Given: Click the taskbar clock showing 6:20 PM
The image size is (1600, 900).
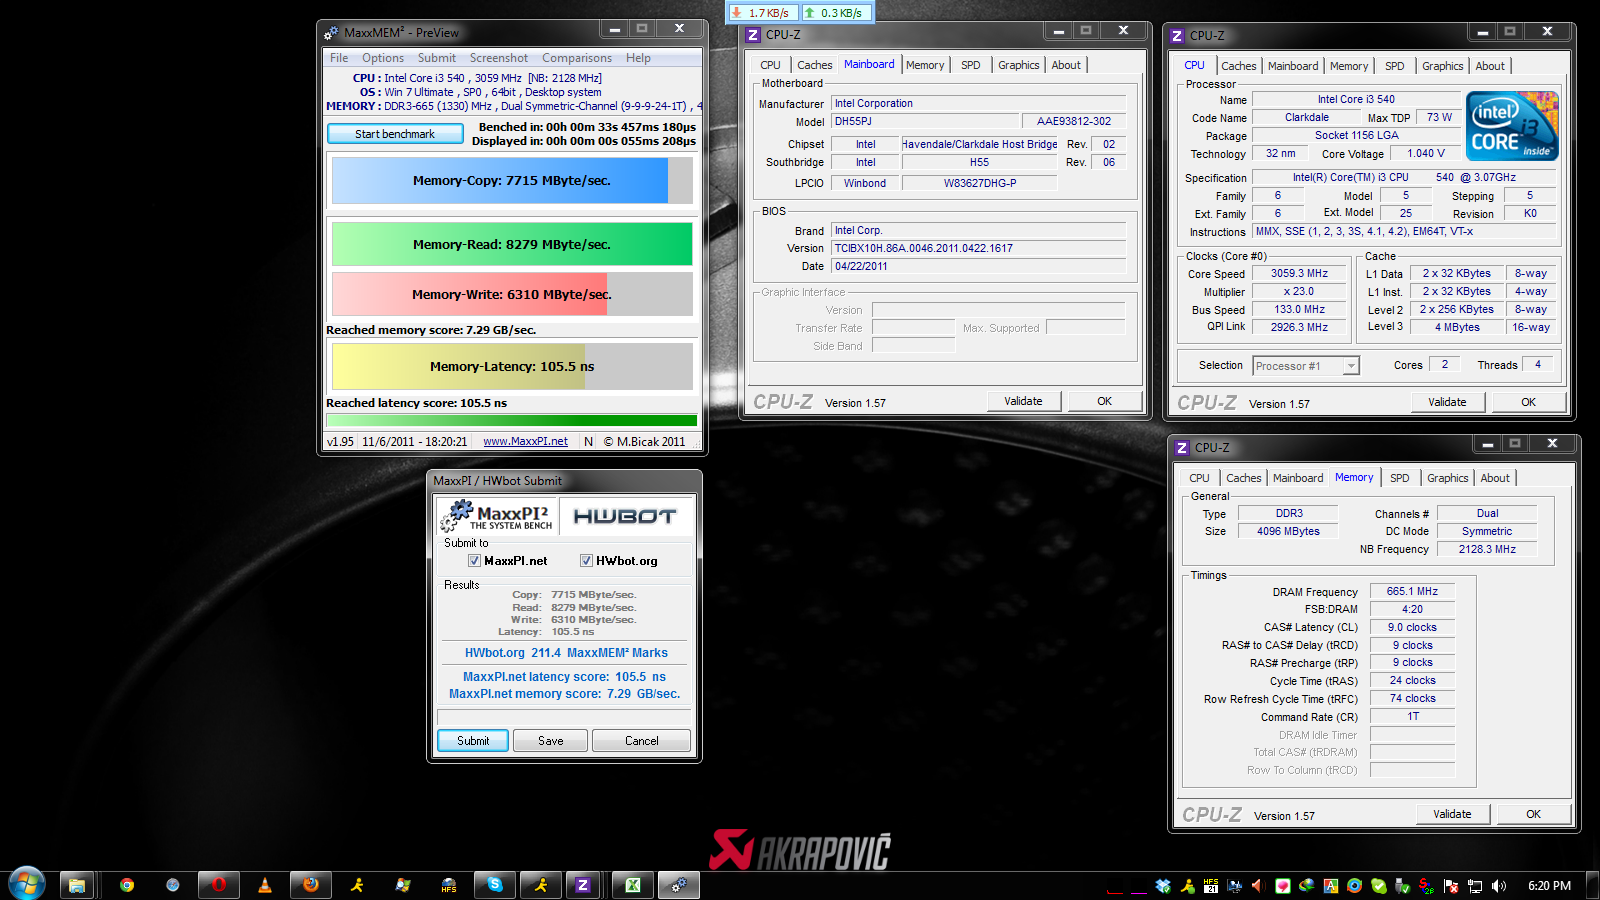Looking at the screenshot, I should tap(1549, 885).
